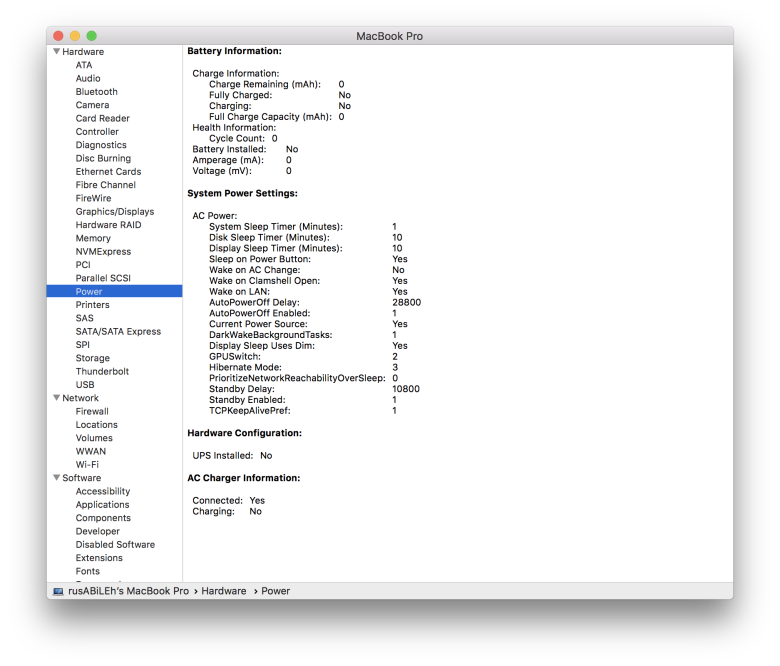Viewport: 780px width, 666px height.
Task: Open Accessibility under Software
Action: 102,491
